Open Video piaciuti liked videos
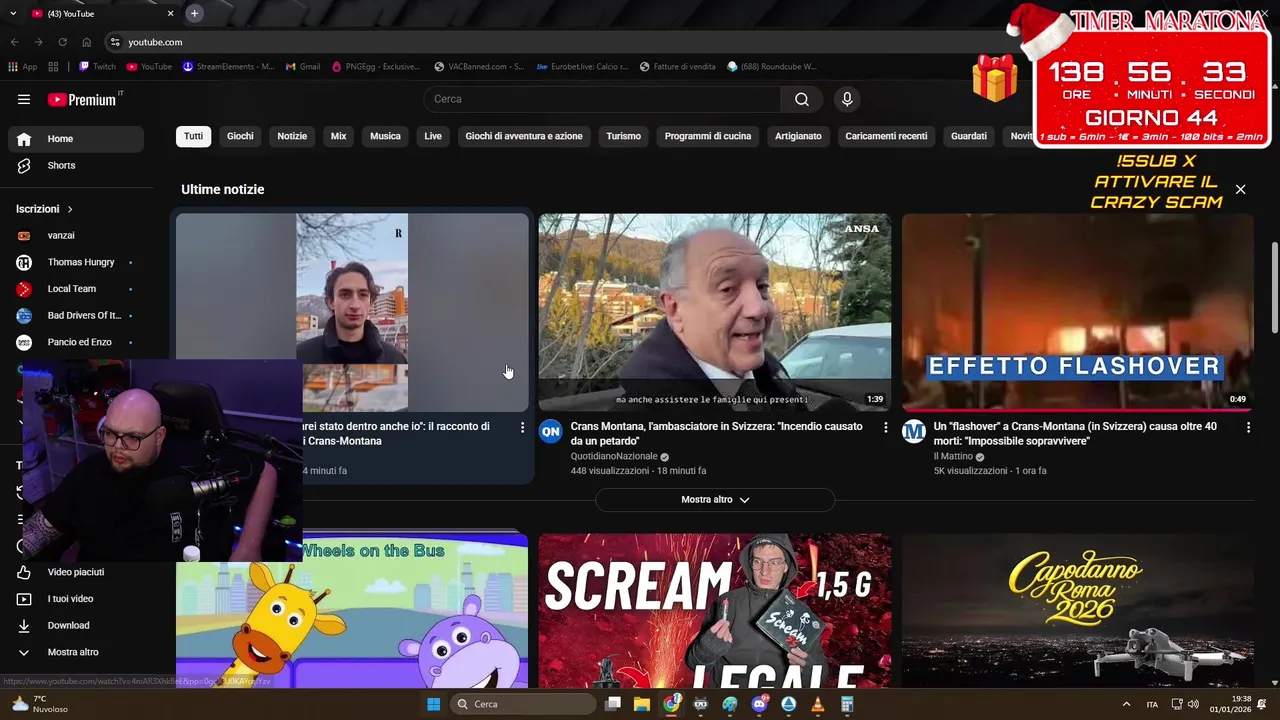The width and height of the screenshot is (1280, 720). click(76, 572)
